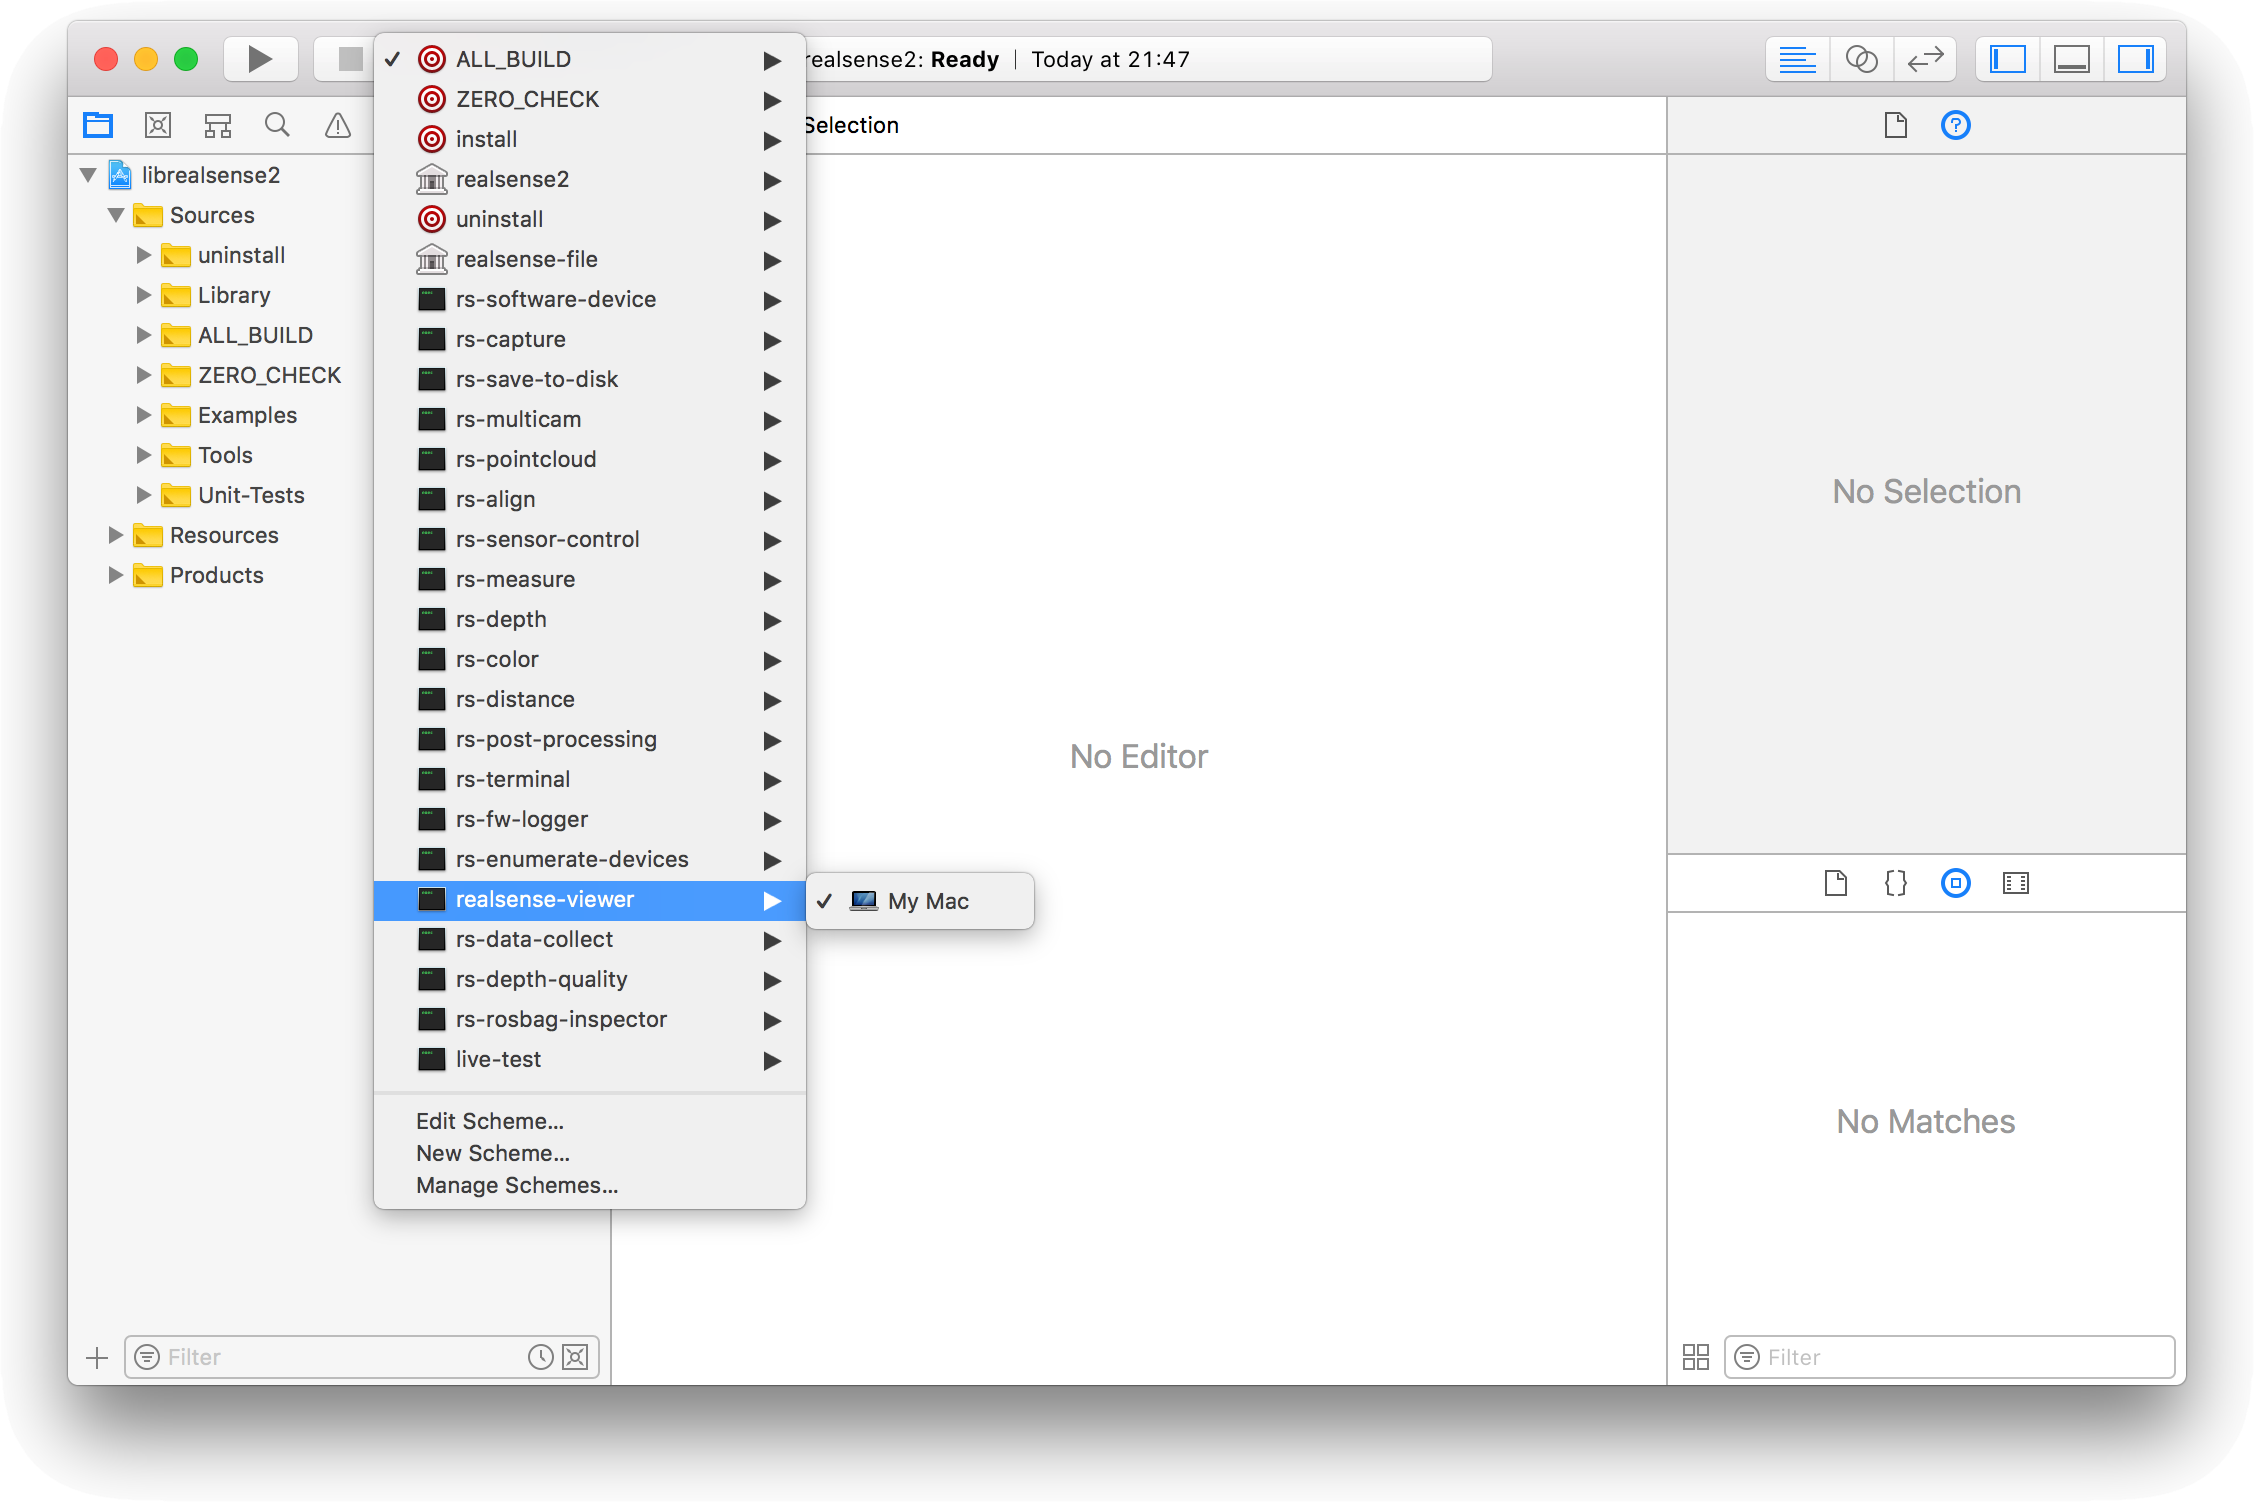Hide the Utilities inspector panel
The height and width of the screenshot is (1502, 2254).
point(2135,59)
